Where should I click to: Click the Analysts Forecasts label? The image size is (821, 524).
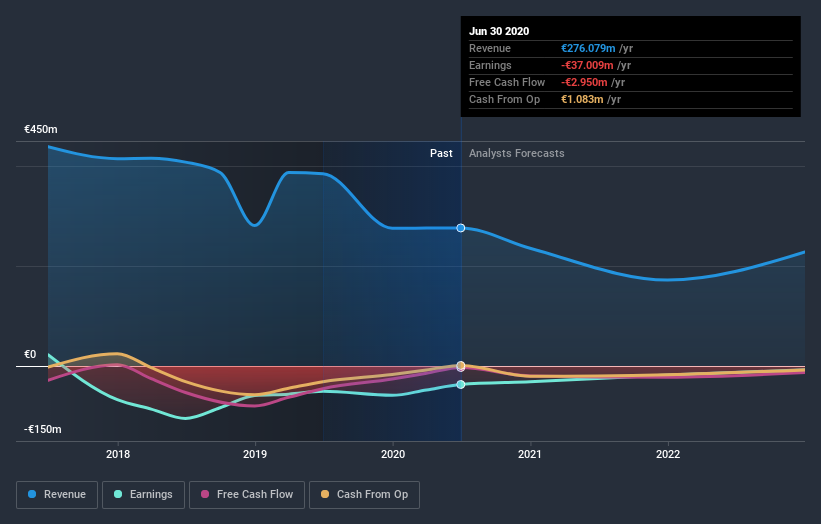click(x=516, y=153)
